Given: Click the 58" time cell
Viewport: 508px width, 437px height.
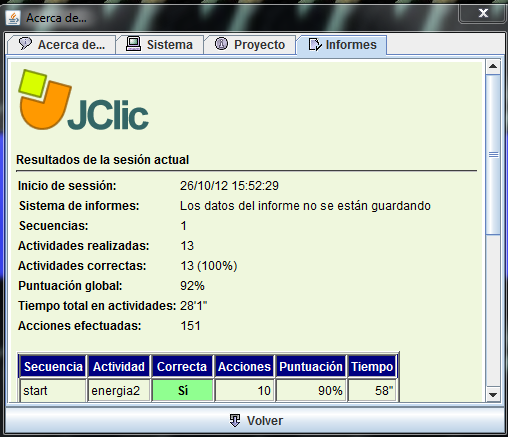Looking at the screenshot, I should pyautogui.click(x=372, y=390).
